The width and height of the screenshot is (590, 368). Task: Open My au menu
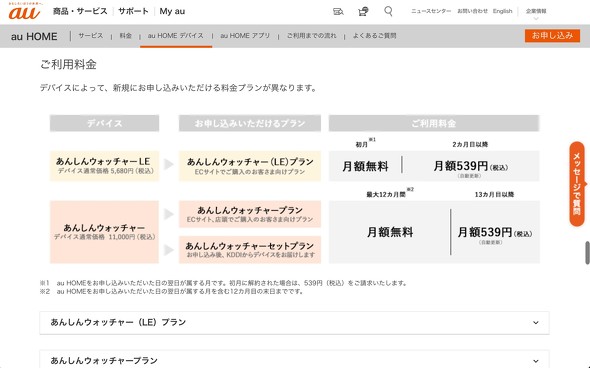[x=172, y=11]
